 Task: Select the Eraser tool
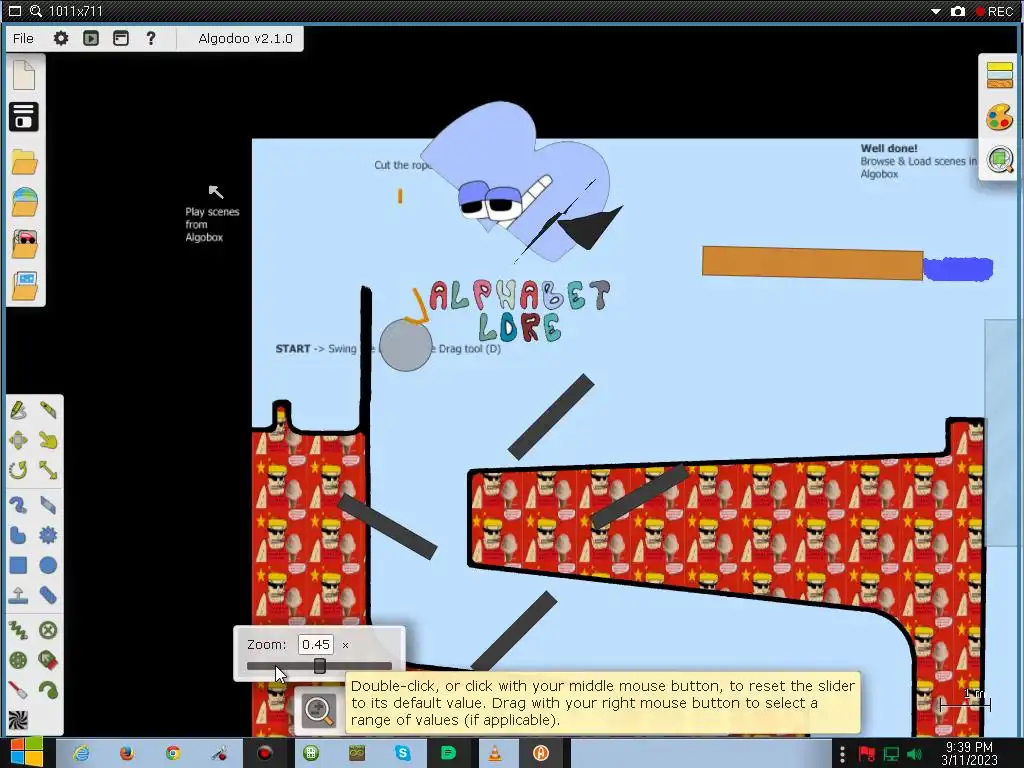48,505
